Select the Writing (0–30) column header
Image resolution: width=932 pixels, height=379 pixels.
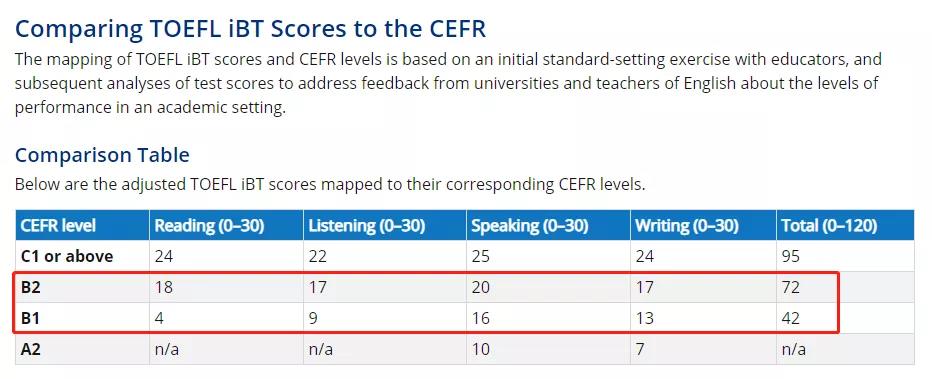click(687, 226)
